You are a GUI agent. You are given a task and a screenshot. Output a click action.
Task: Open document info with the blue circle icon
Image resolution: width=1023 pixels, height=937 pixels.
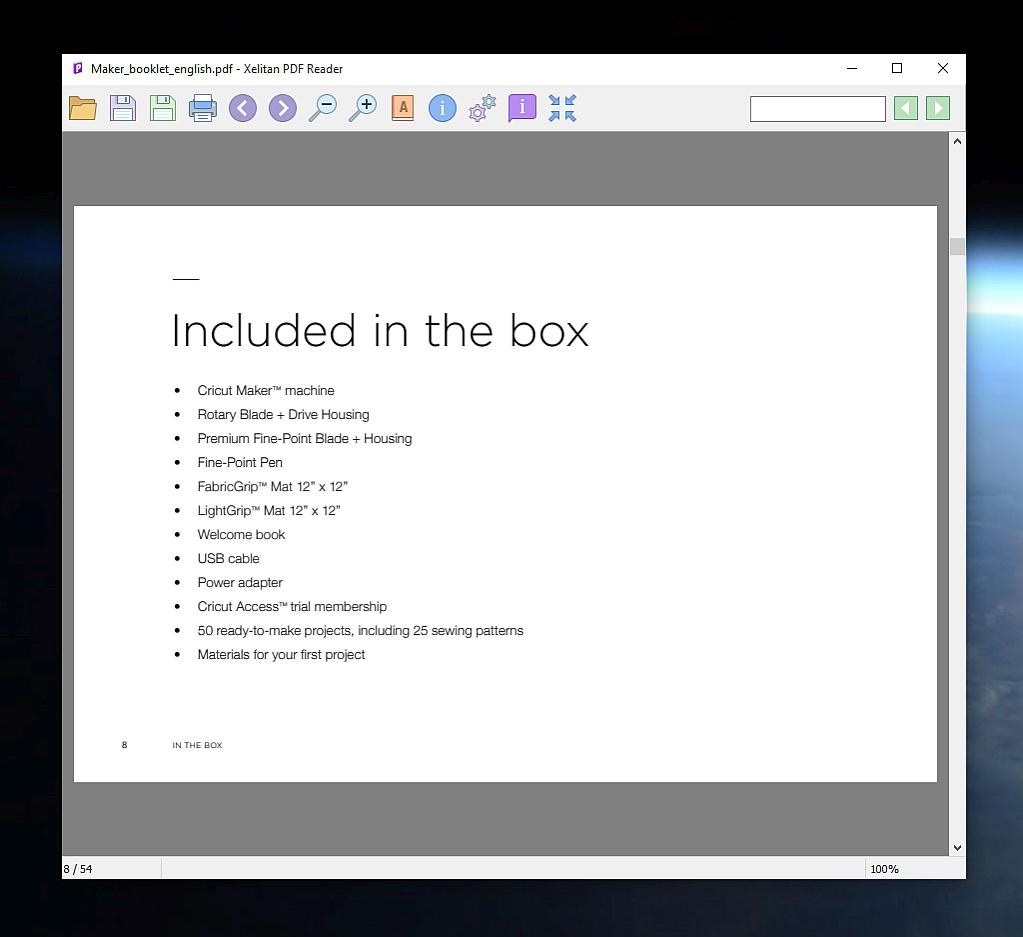[x=442, y=108]
